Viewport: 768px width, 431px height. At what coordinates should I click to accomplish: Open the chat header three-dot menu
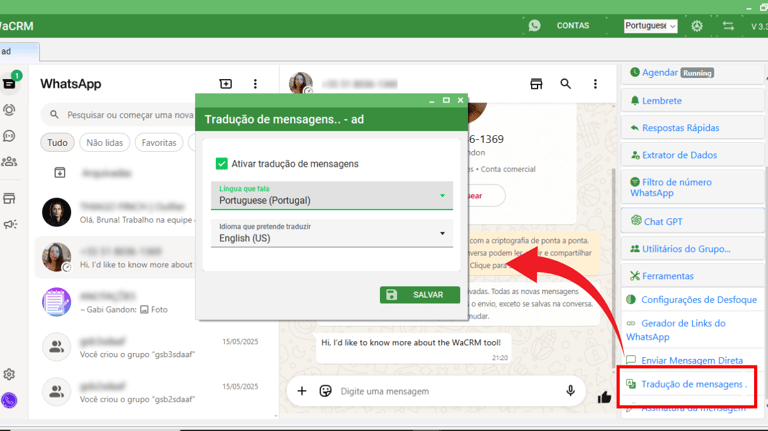tap(595, 84)
